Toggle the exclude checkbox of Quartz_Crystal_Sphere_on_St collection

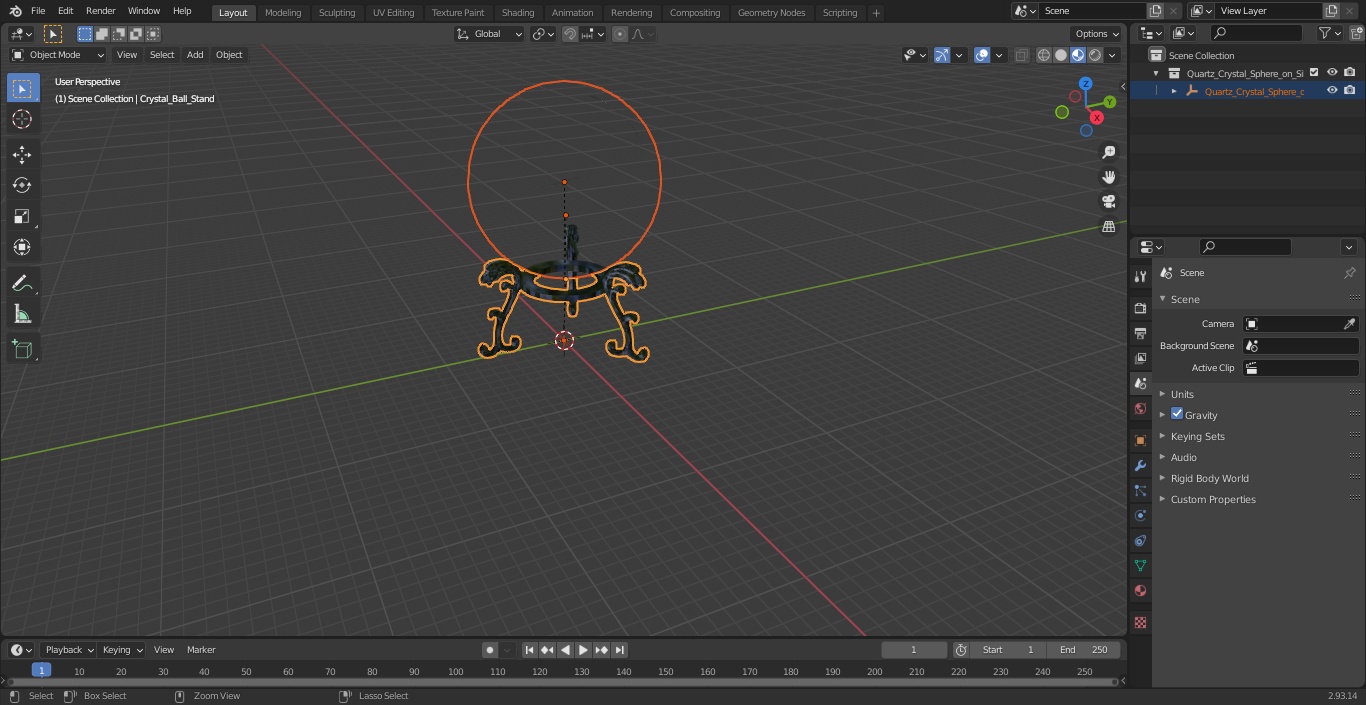[1314, 72]
